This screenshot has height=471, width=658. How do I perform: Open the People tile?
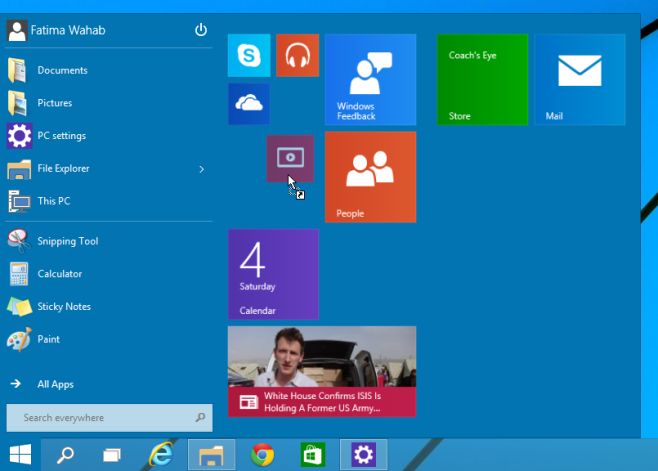point(370,177)
